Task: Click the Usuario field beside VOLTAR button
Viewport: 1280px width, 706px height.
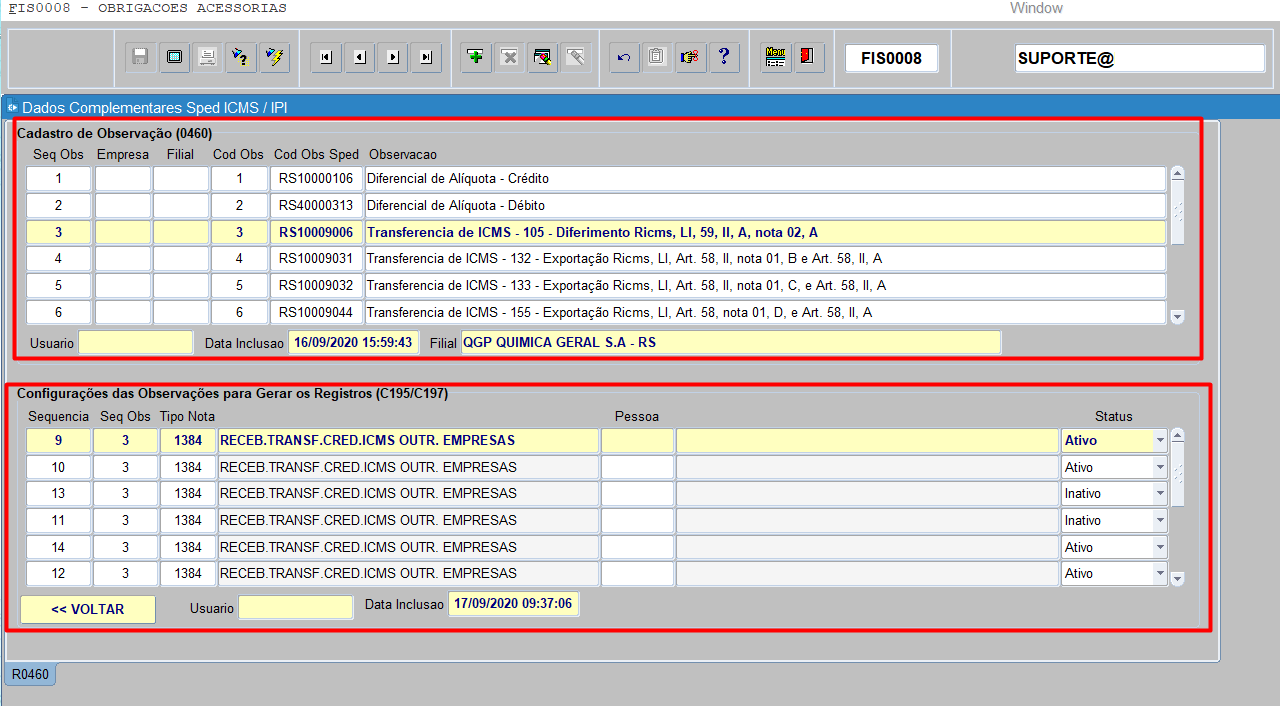Action: [x=296, y=608]
